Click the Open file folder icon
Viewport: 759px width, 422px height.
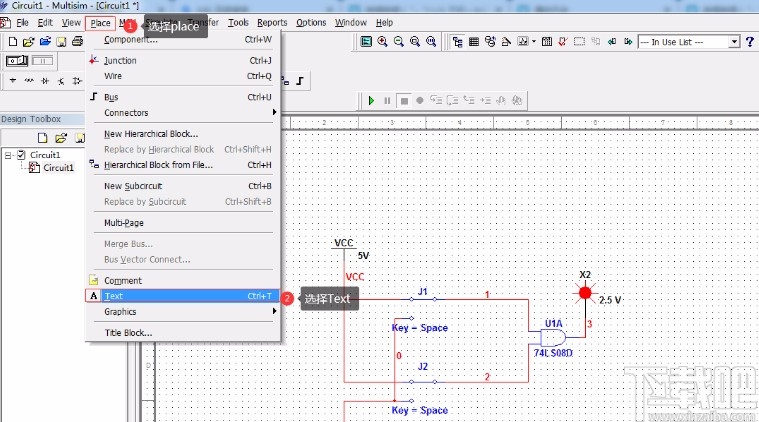point(29,42)
